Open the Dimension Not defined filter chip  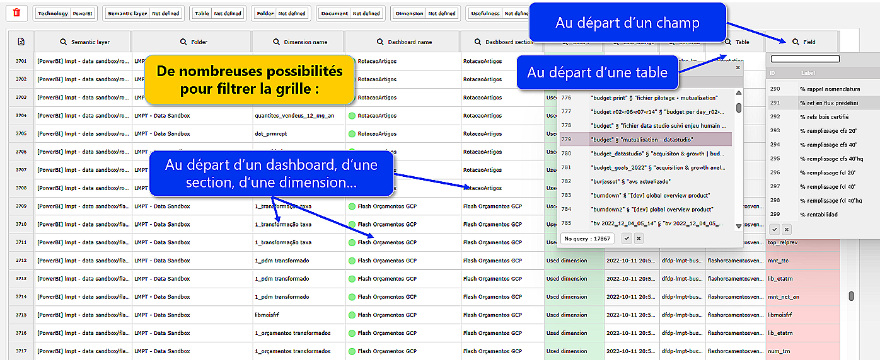coord(425,13)
